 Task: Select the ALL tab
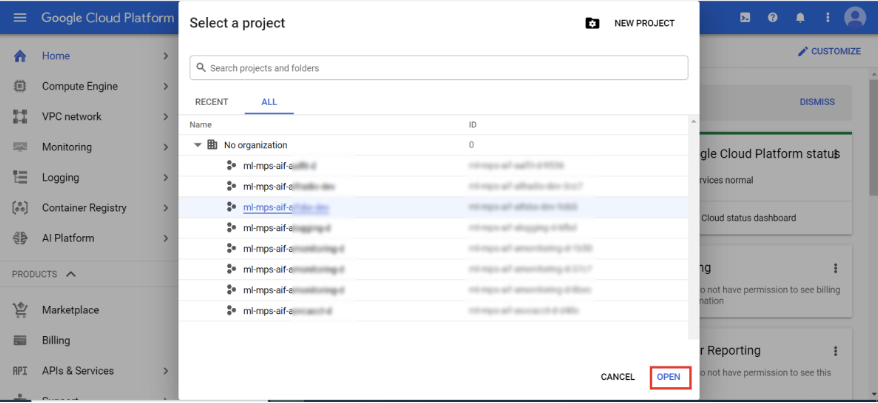[x=269, y=102]
